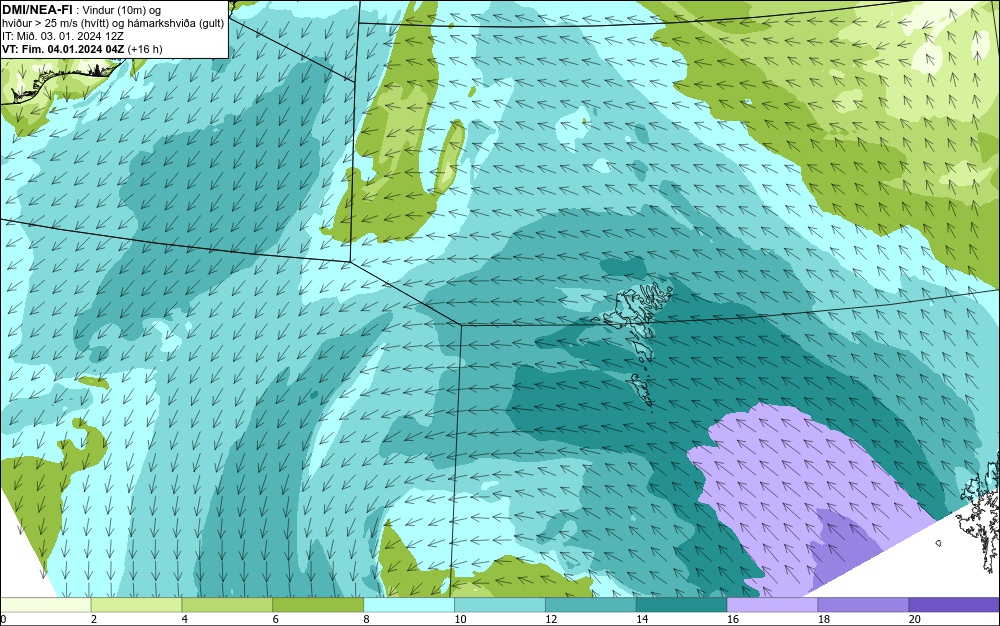Click the 18–20 m/s medium purple legend swatch
This screenshot has height=626, width=1000.
click(x=864, y=604)
